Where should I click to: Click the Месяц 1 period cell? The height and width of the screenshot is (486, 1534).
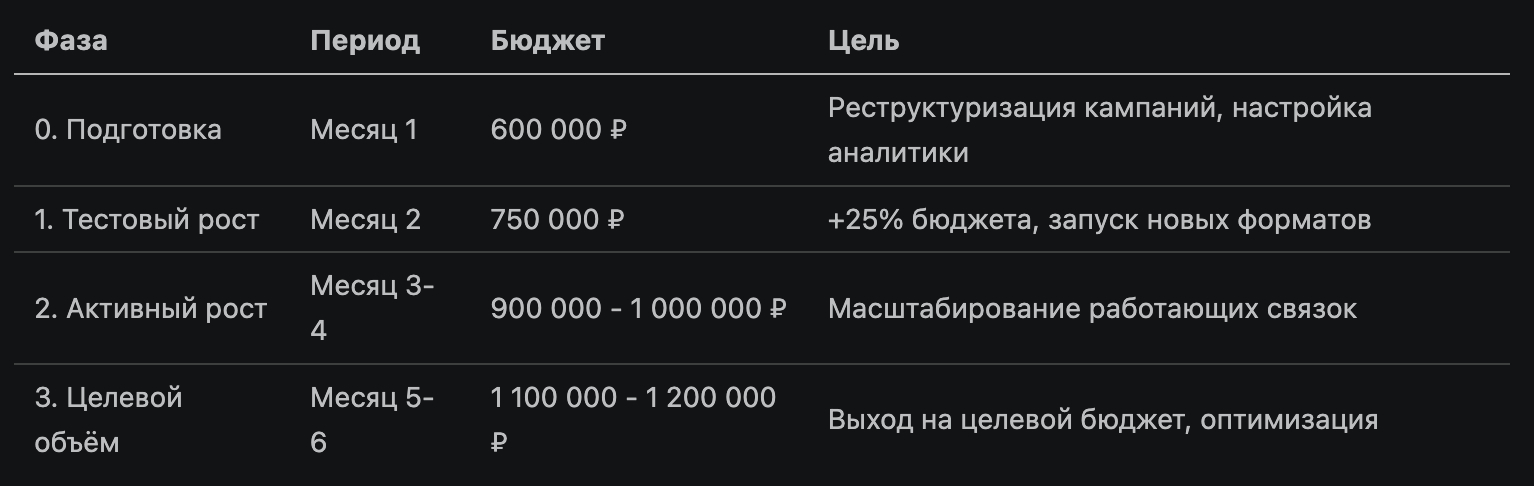pyautogui.click(x=364, y=130)
